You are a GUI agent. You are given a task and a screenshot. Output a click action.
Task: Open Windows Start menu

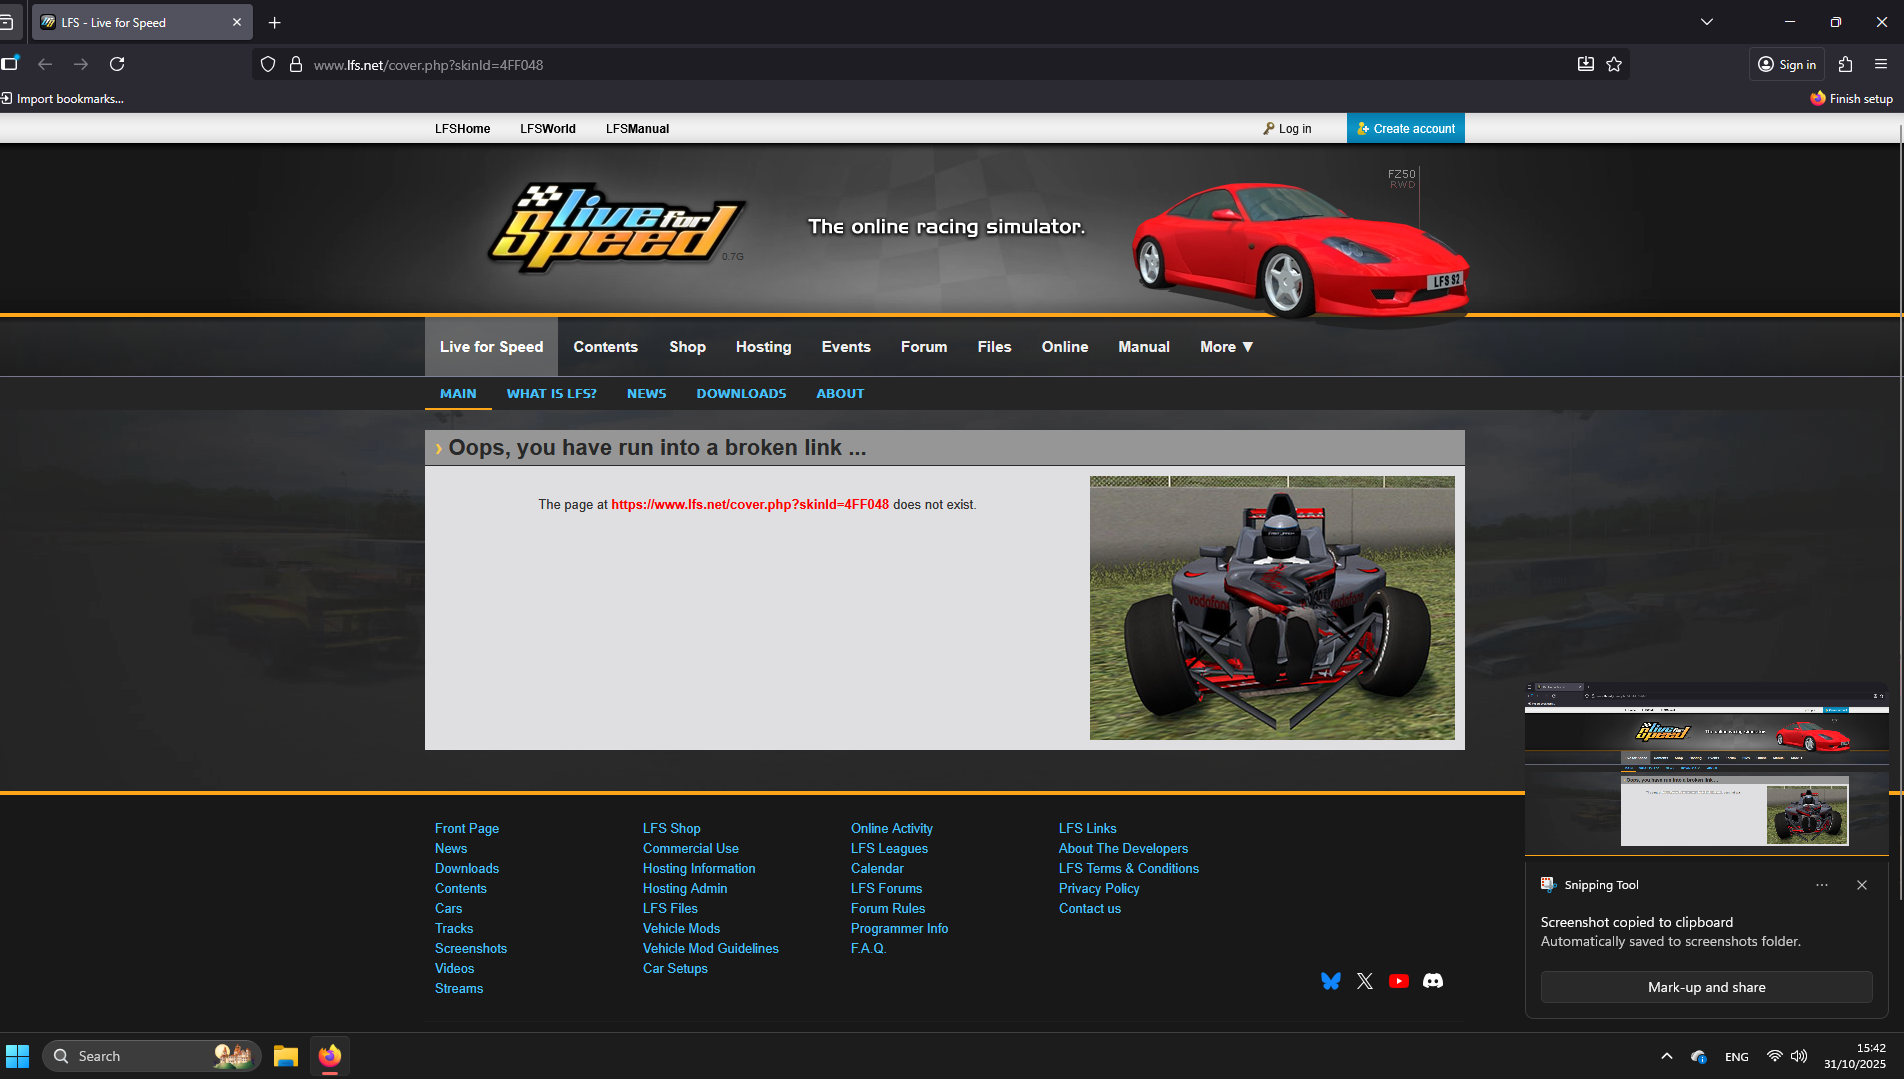(x=18, y=1056)
